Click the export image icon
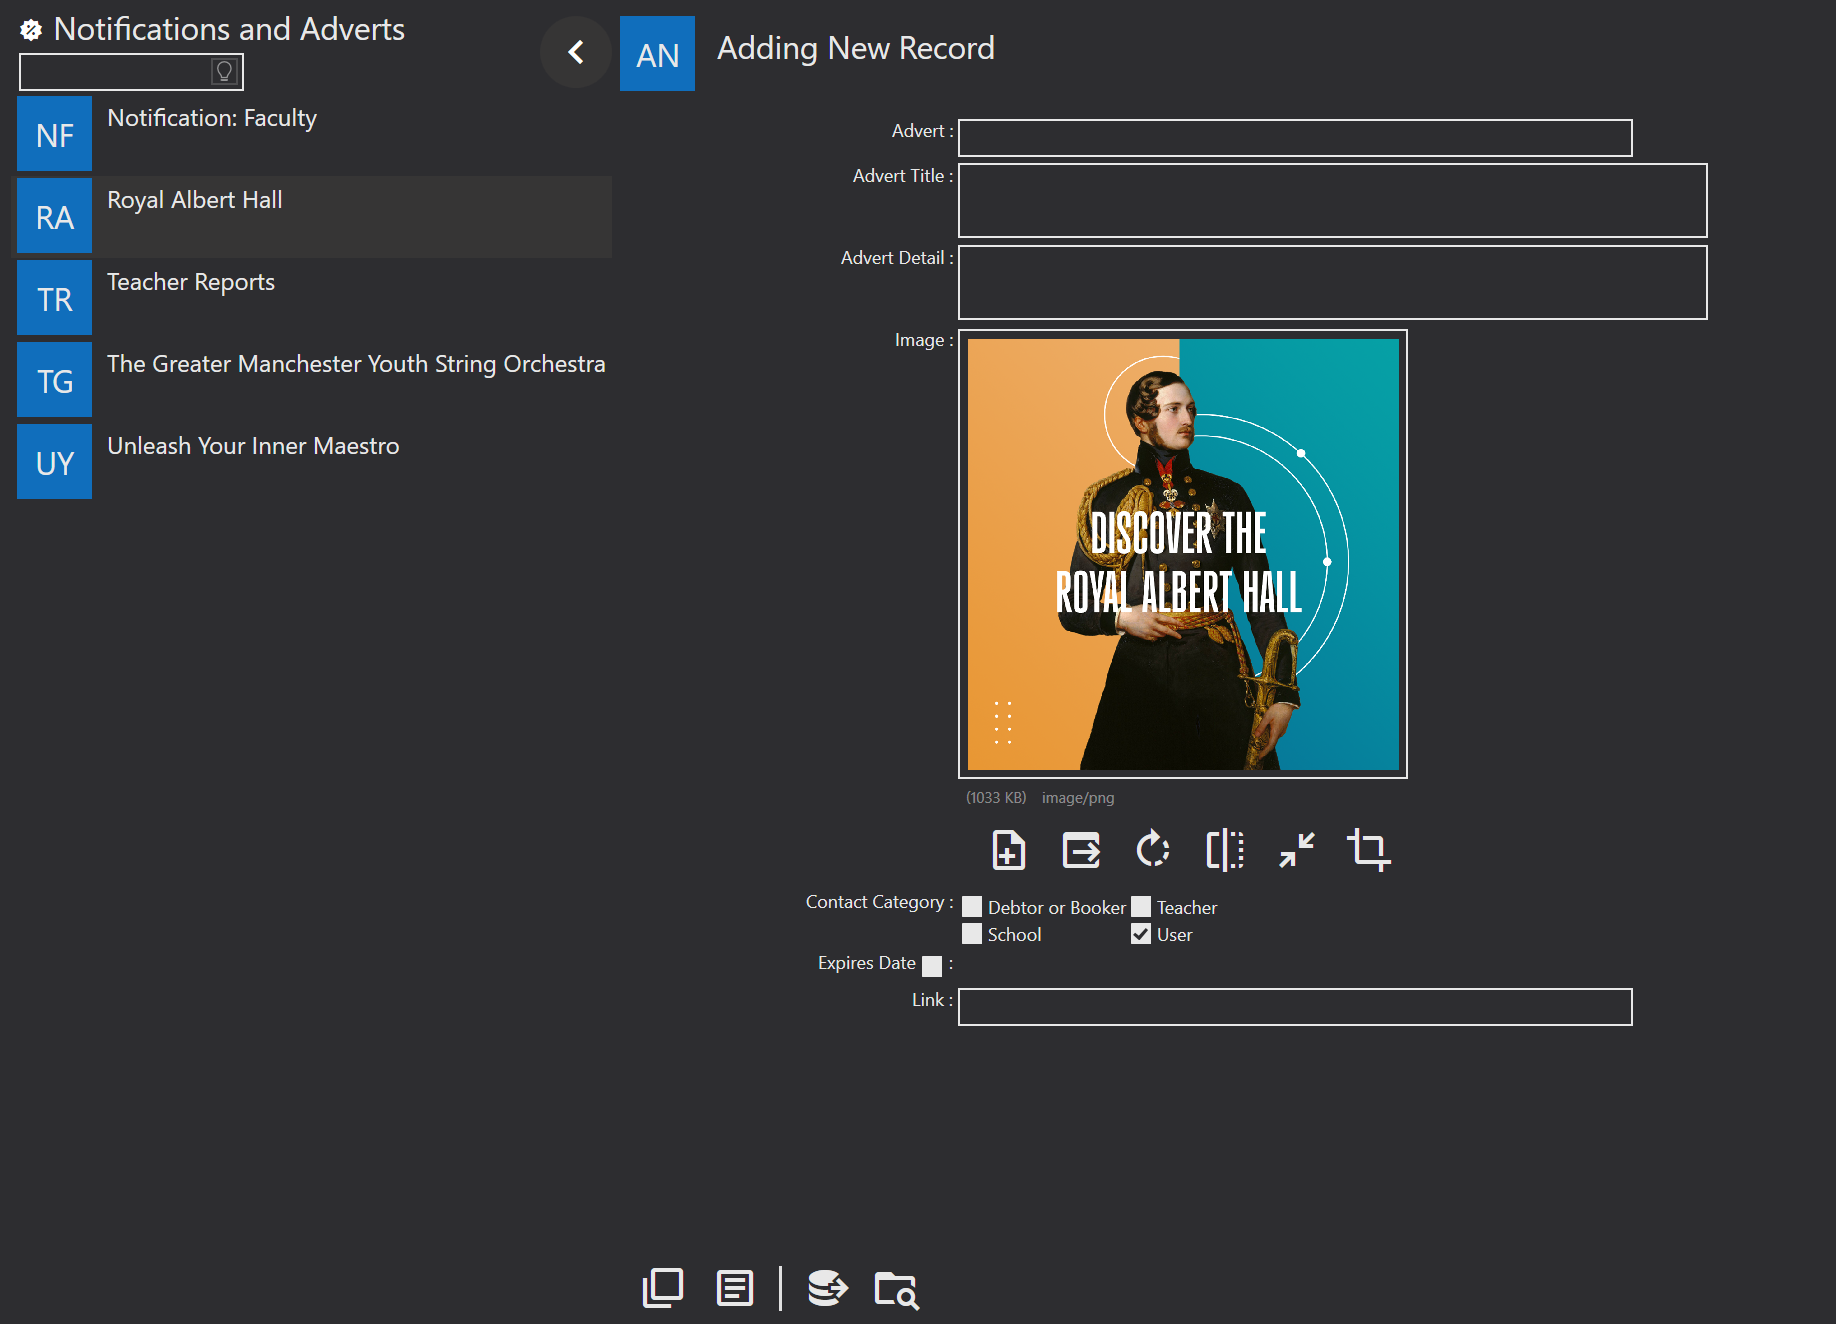 1081,850
